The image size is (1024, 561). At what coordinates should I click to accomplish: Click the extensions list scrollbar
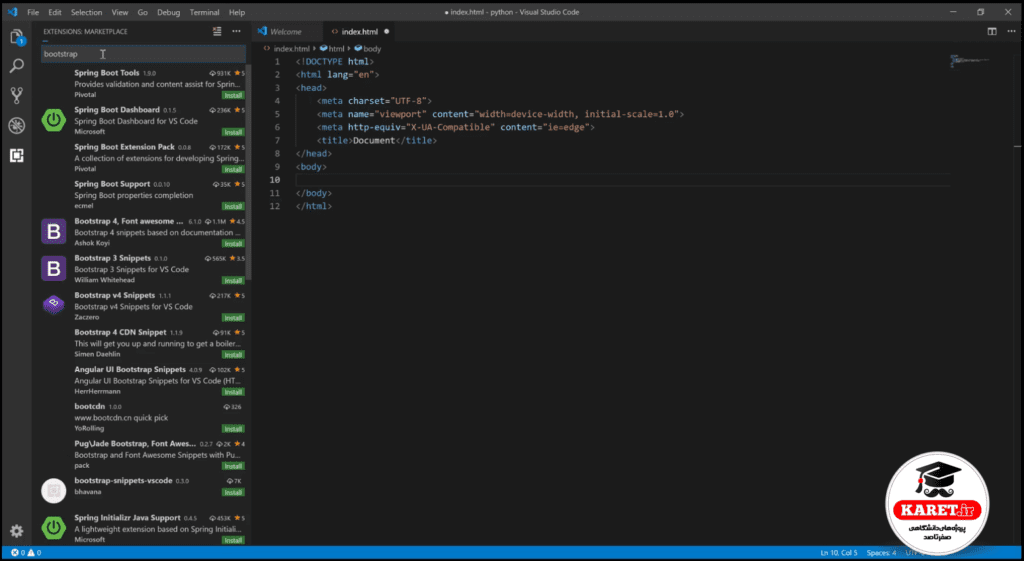click(x=248, y=173)
